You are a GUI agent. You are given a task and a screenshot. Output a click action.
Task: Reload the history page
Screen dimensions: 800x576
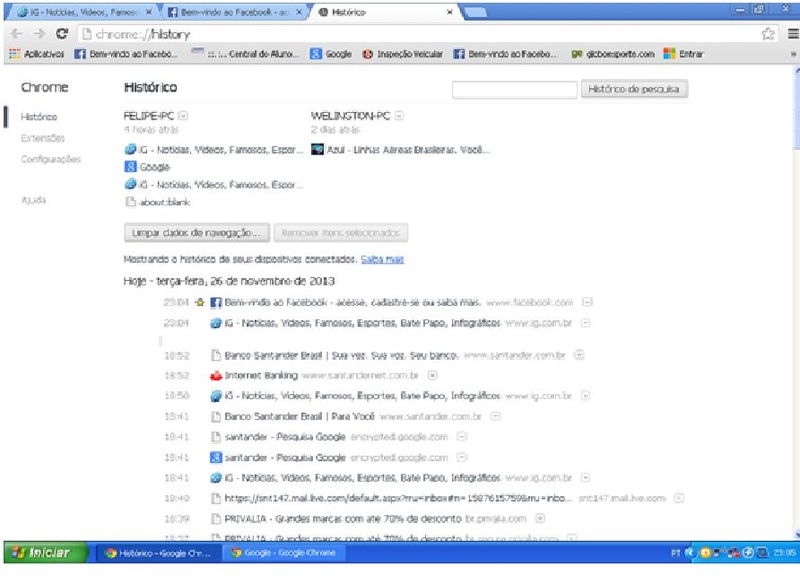click(x=62, y=34)
